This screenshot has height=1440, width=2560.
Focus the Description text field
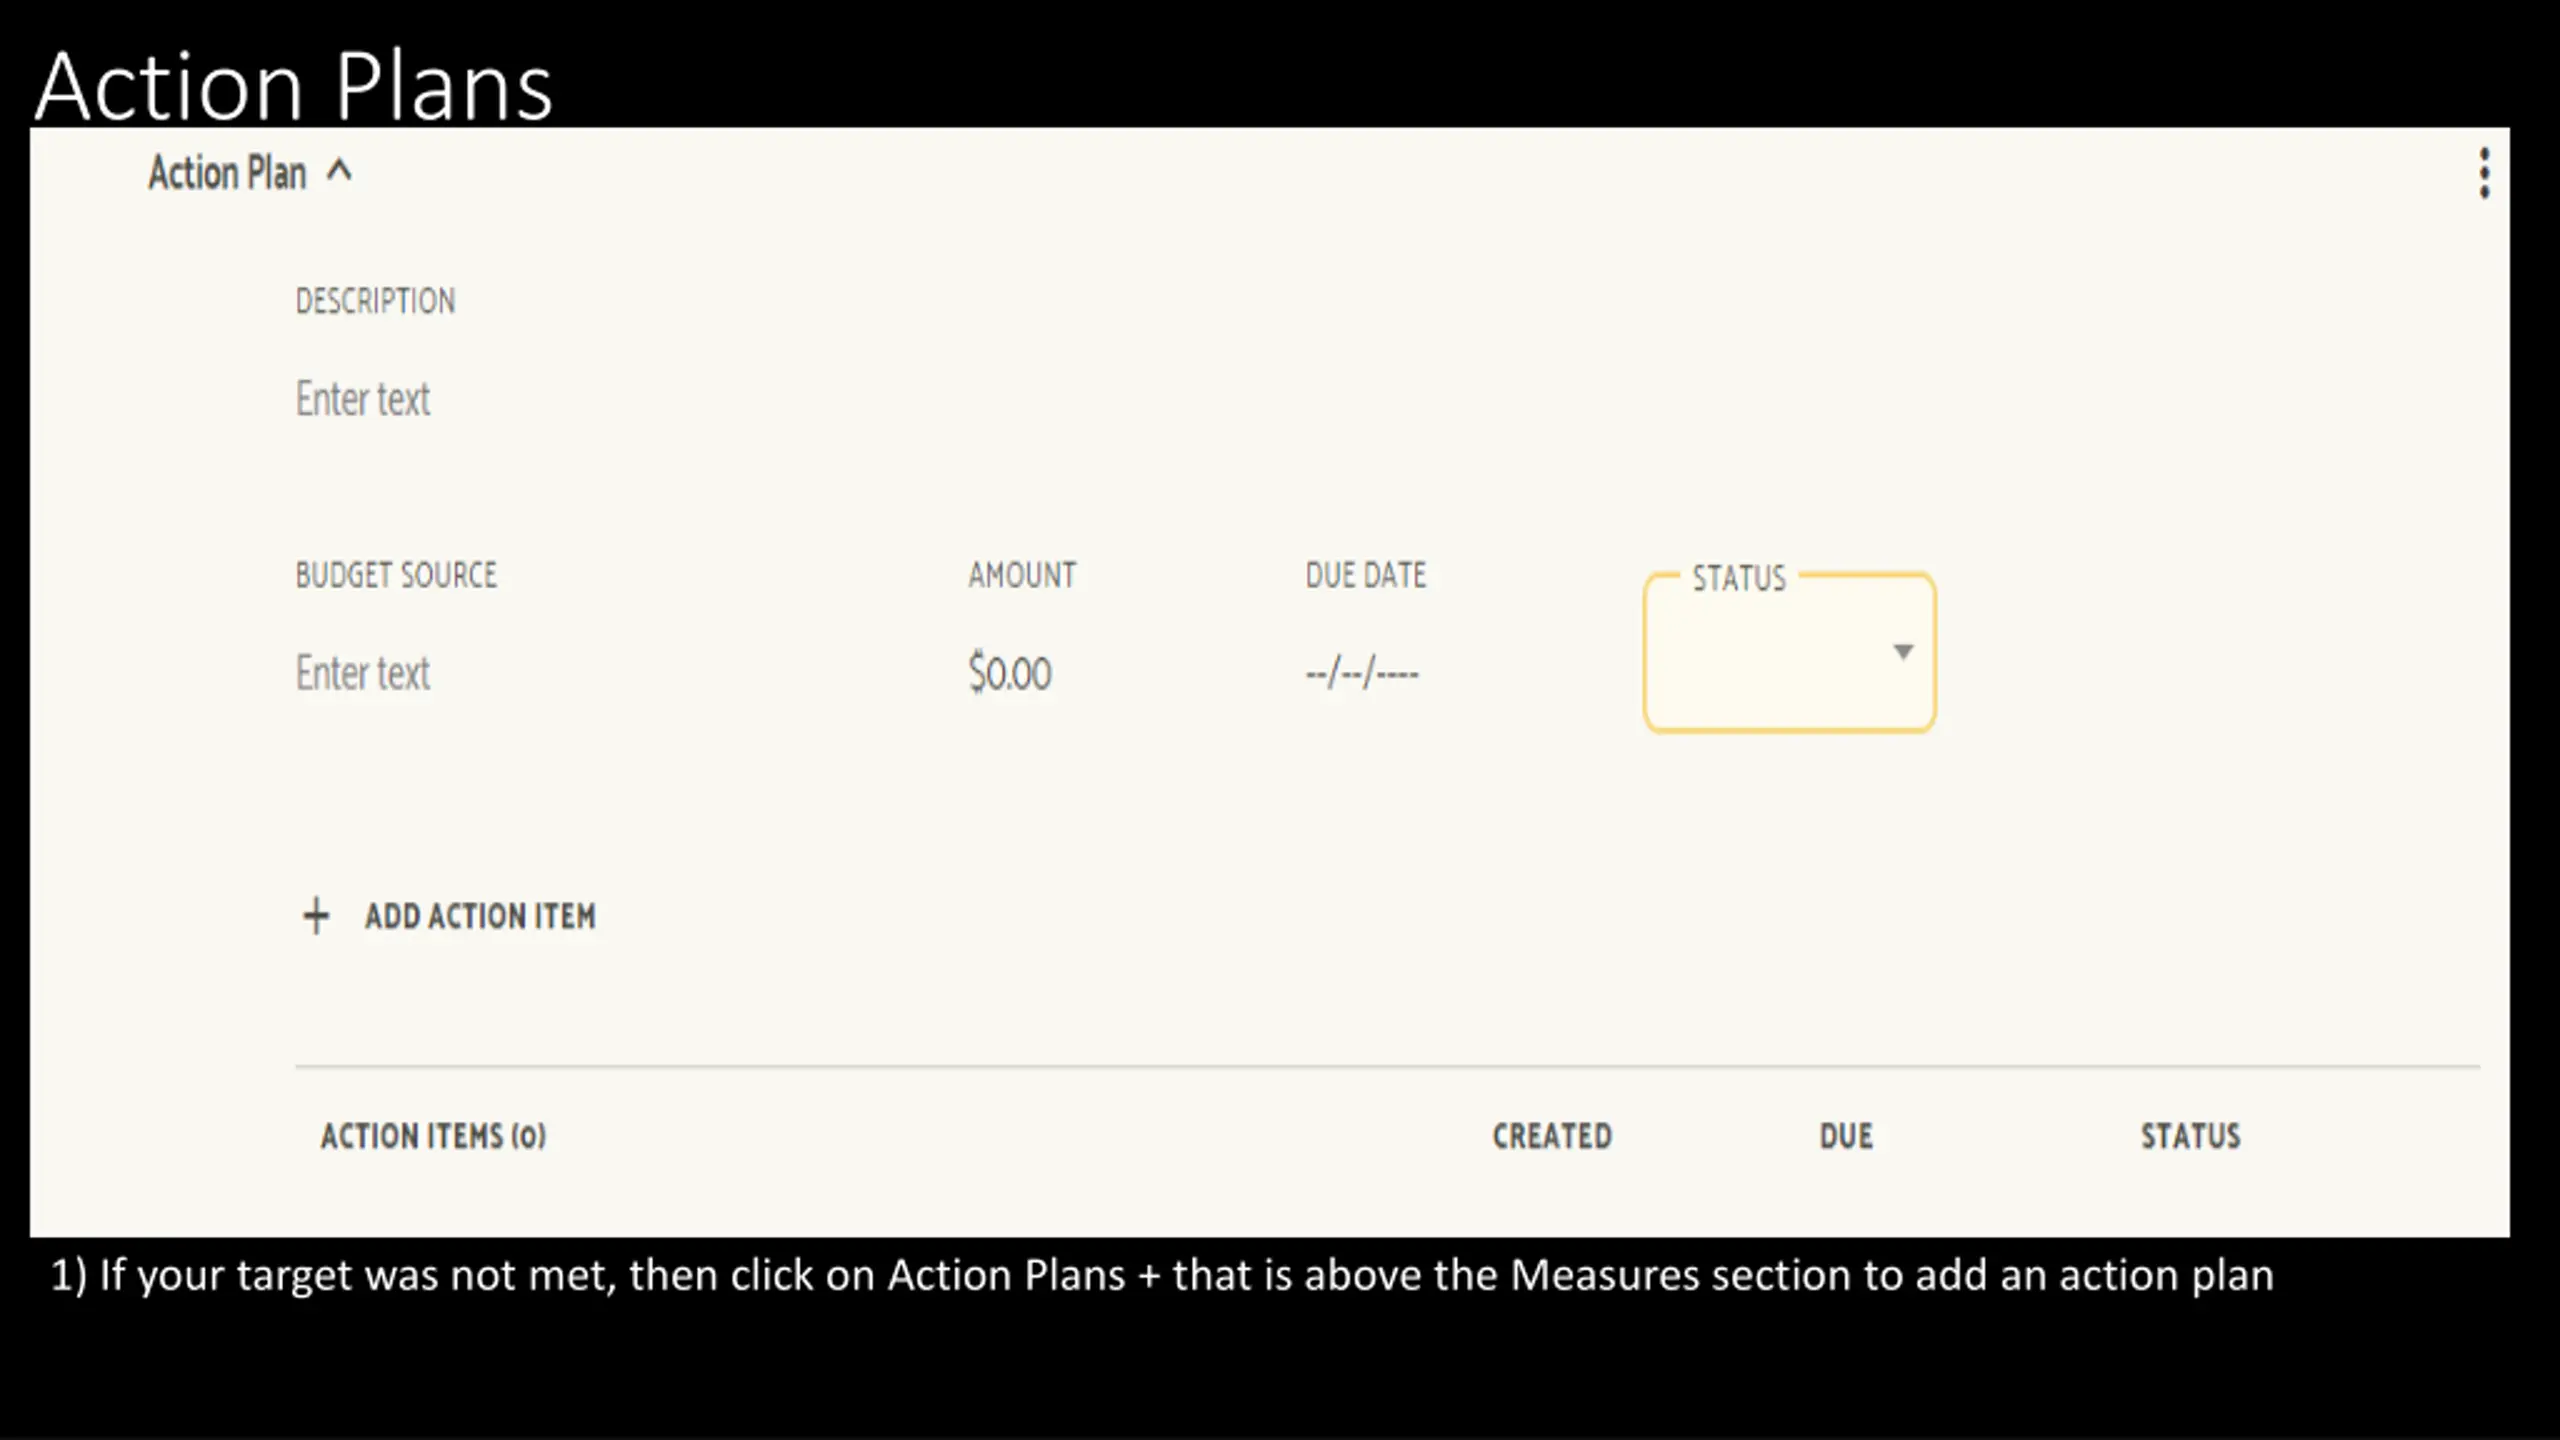pos(363,399)
